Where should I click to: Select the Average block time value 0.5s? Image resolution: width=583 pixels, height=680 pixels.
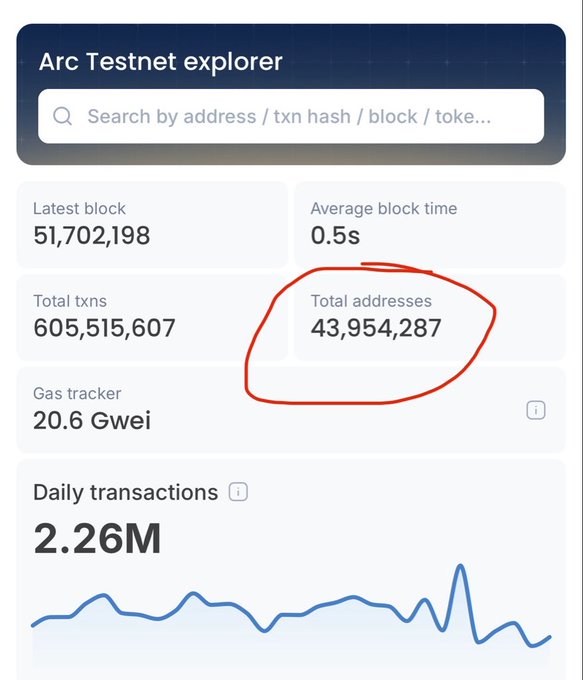335,235
